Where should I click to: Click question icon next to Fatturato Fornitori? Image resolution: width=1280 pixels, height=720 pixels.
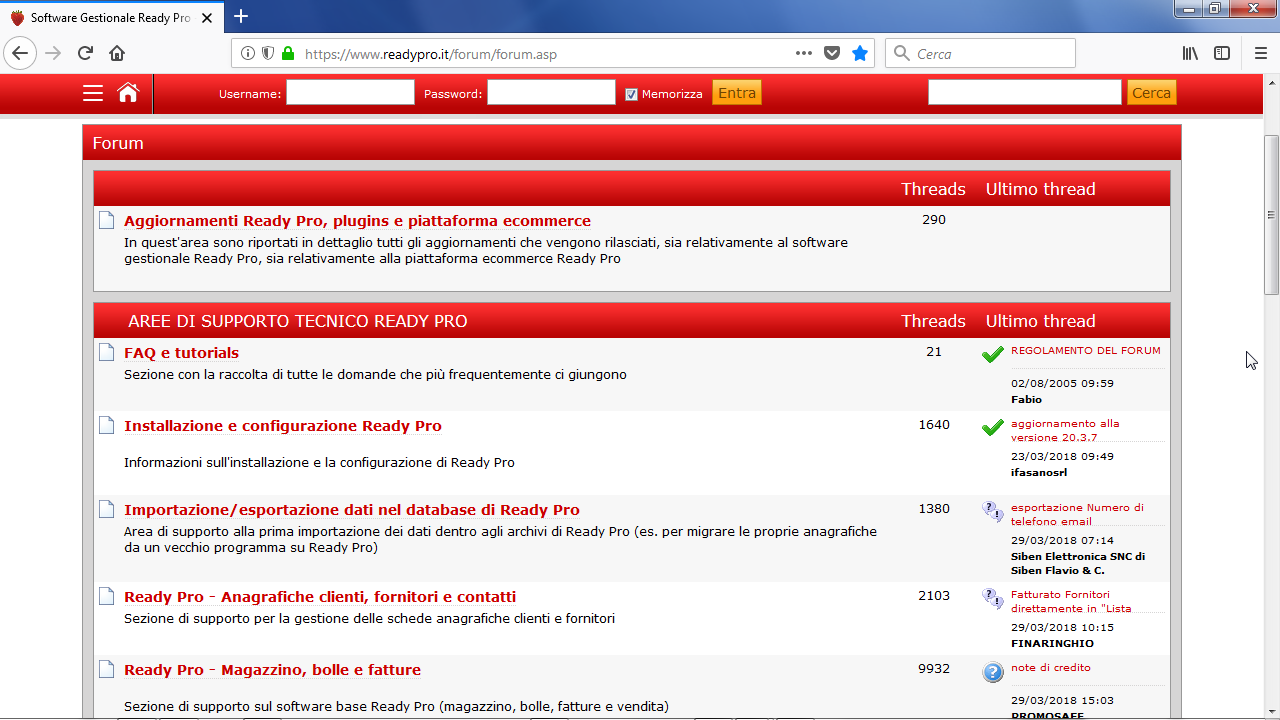tap(993, 599)
